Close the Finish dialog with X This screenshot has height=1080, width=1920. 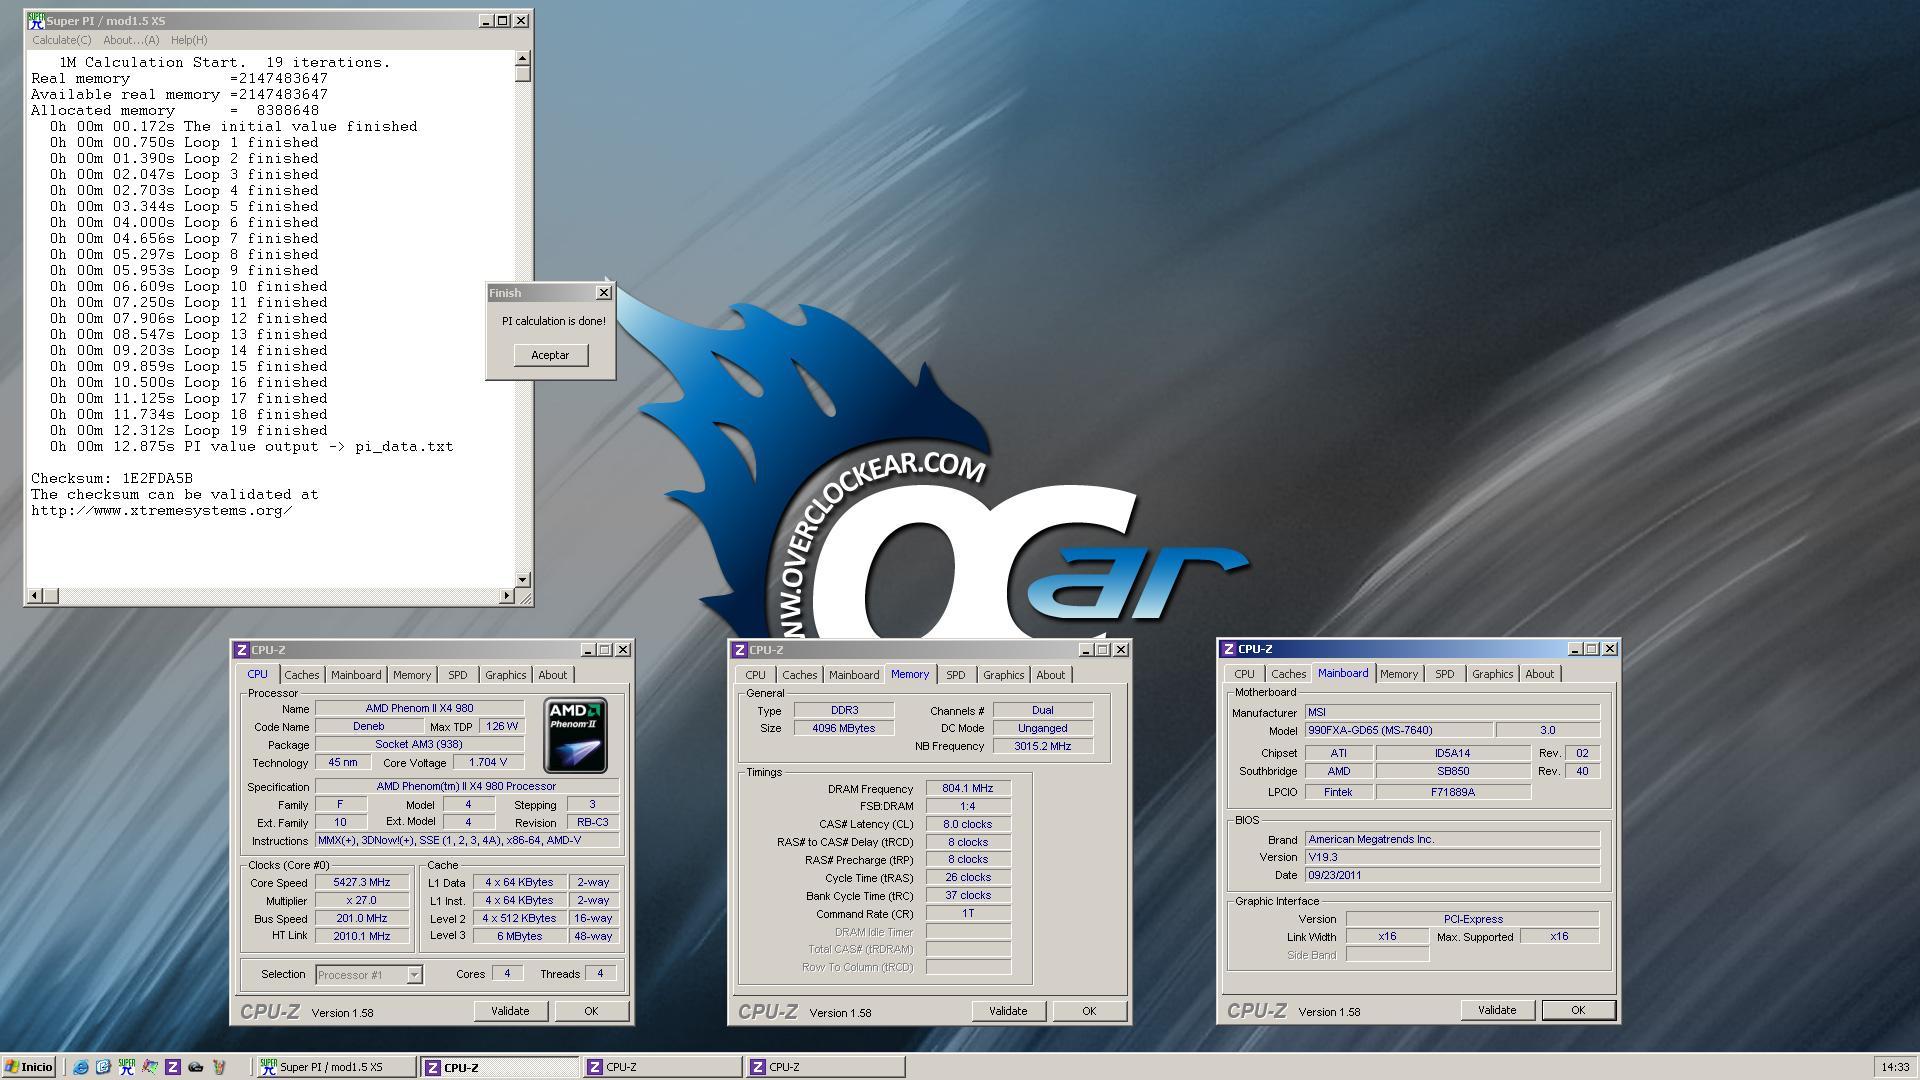[x=603, y=293]
